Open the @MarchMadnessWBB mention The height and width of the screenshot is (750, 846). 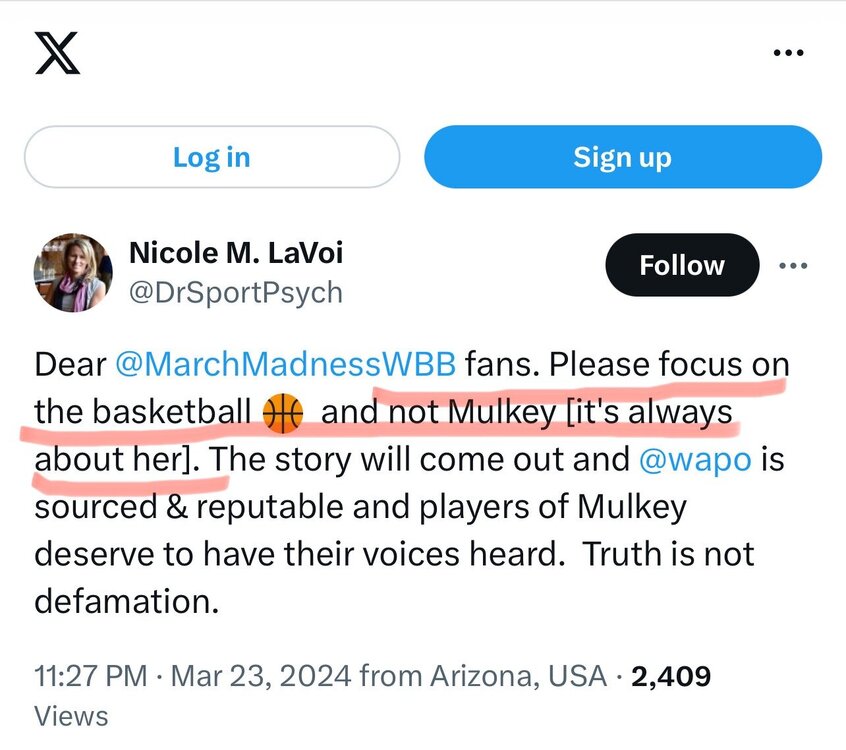(285, 365)
